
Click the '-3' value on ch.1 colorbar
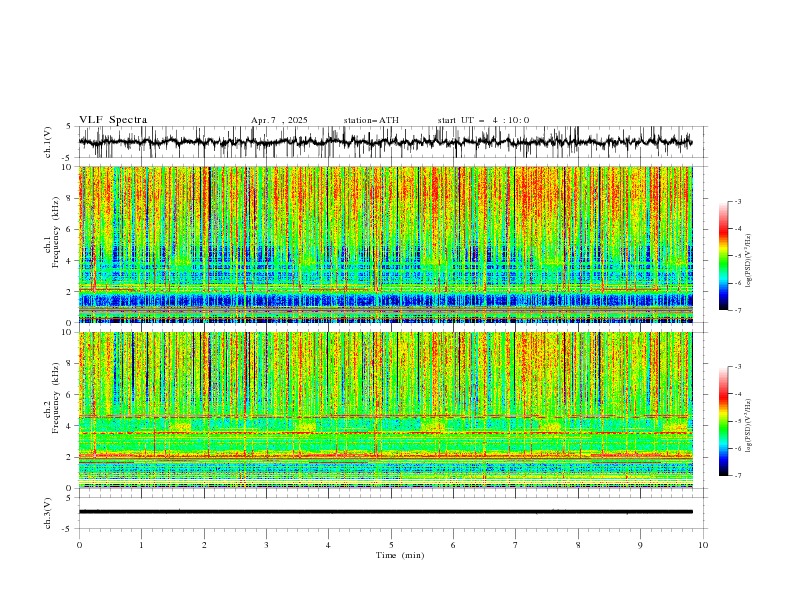(737, 201)
